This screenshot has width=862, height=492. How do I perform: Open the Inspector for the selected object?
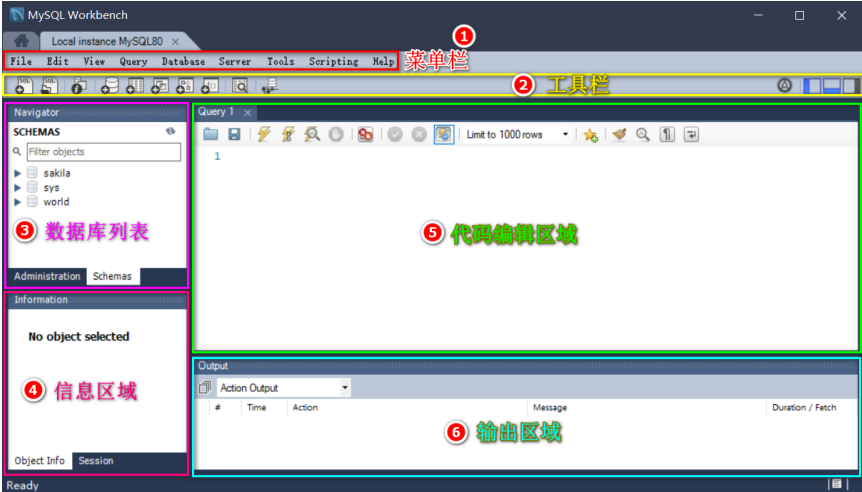coord(79,86)
